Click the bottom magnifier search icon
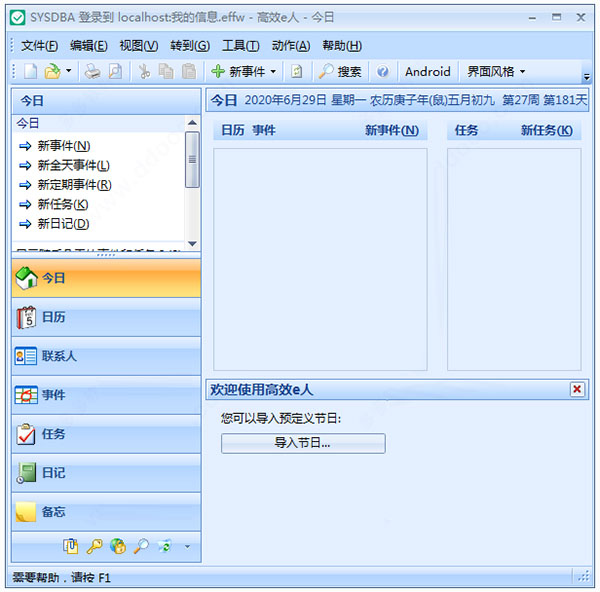This screenshot has width=600, height=592. (x=141, y=546)
